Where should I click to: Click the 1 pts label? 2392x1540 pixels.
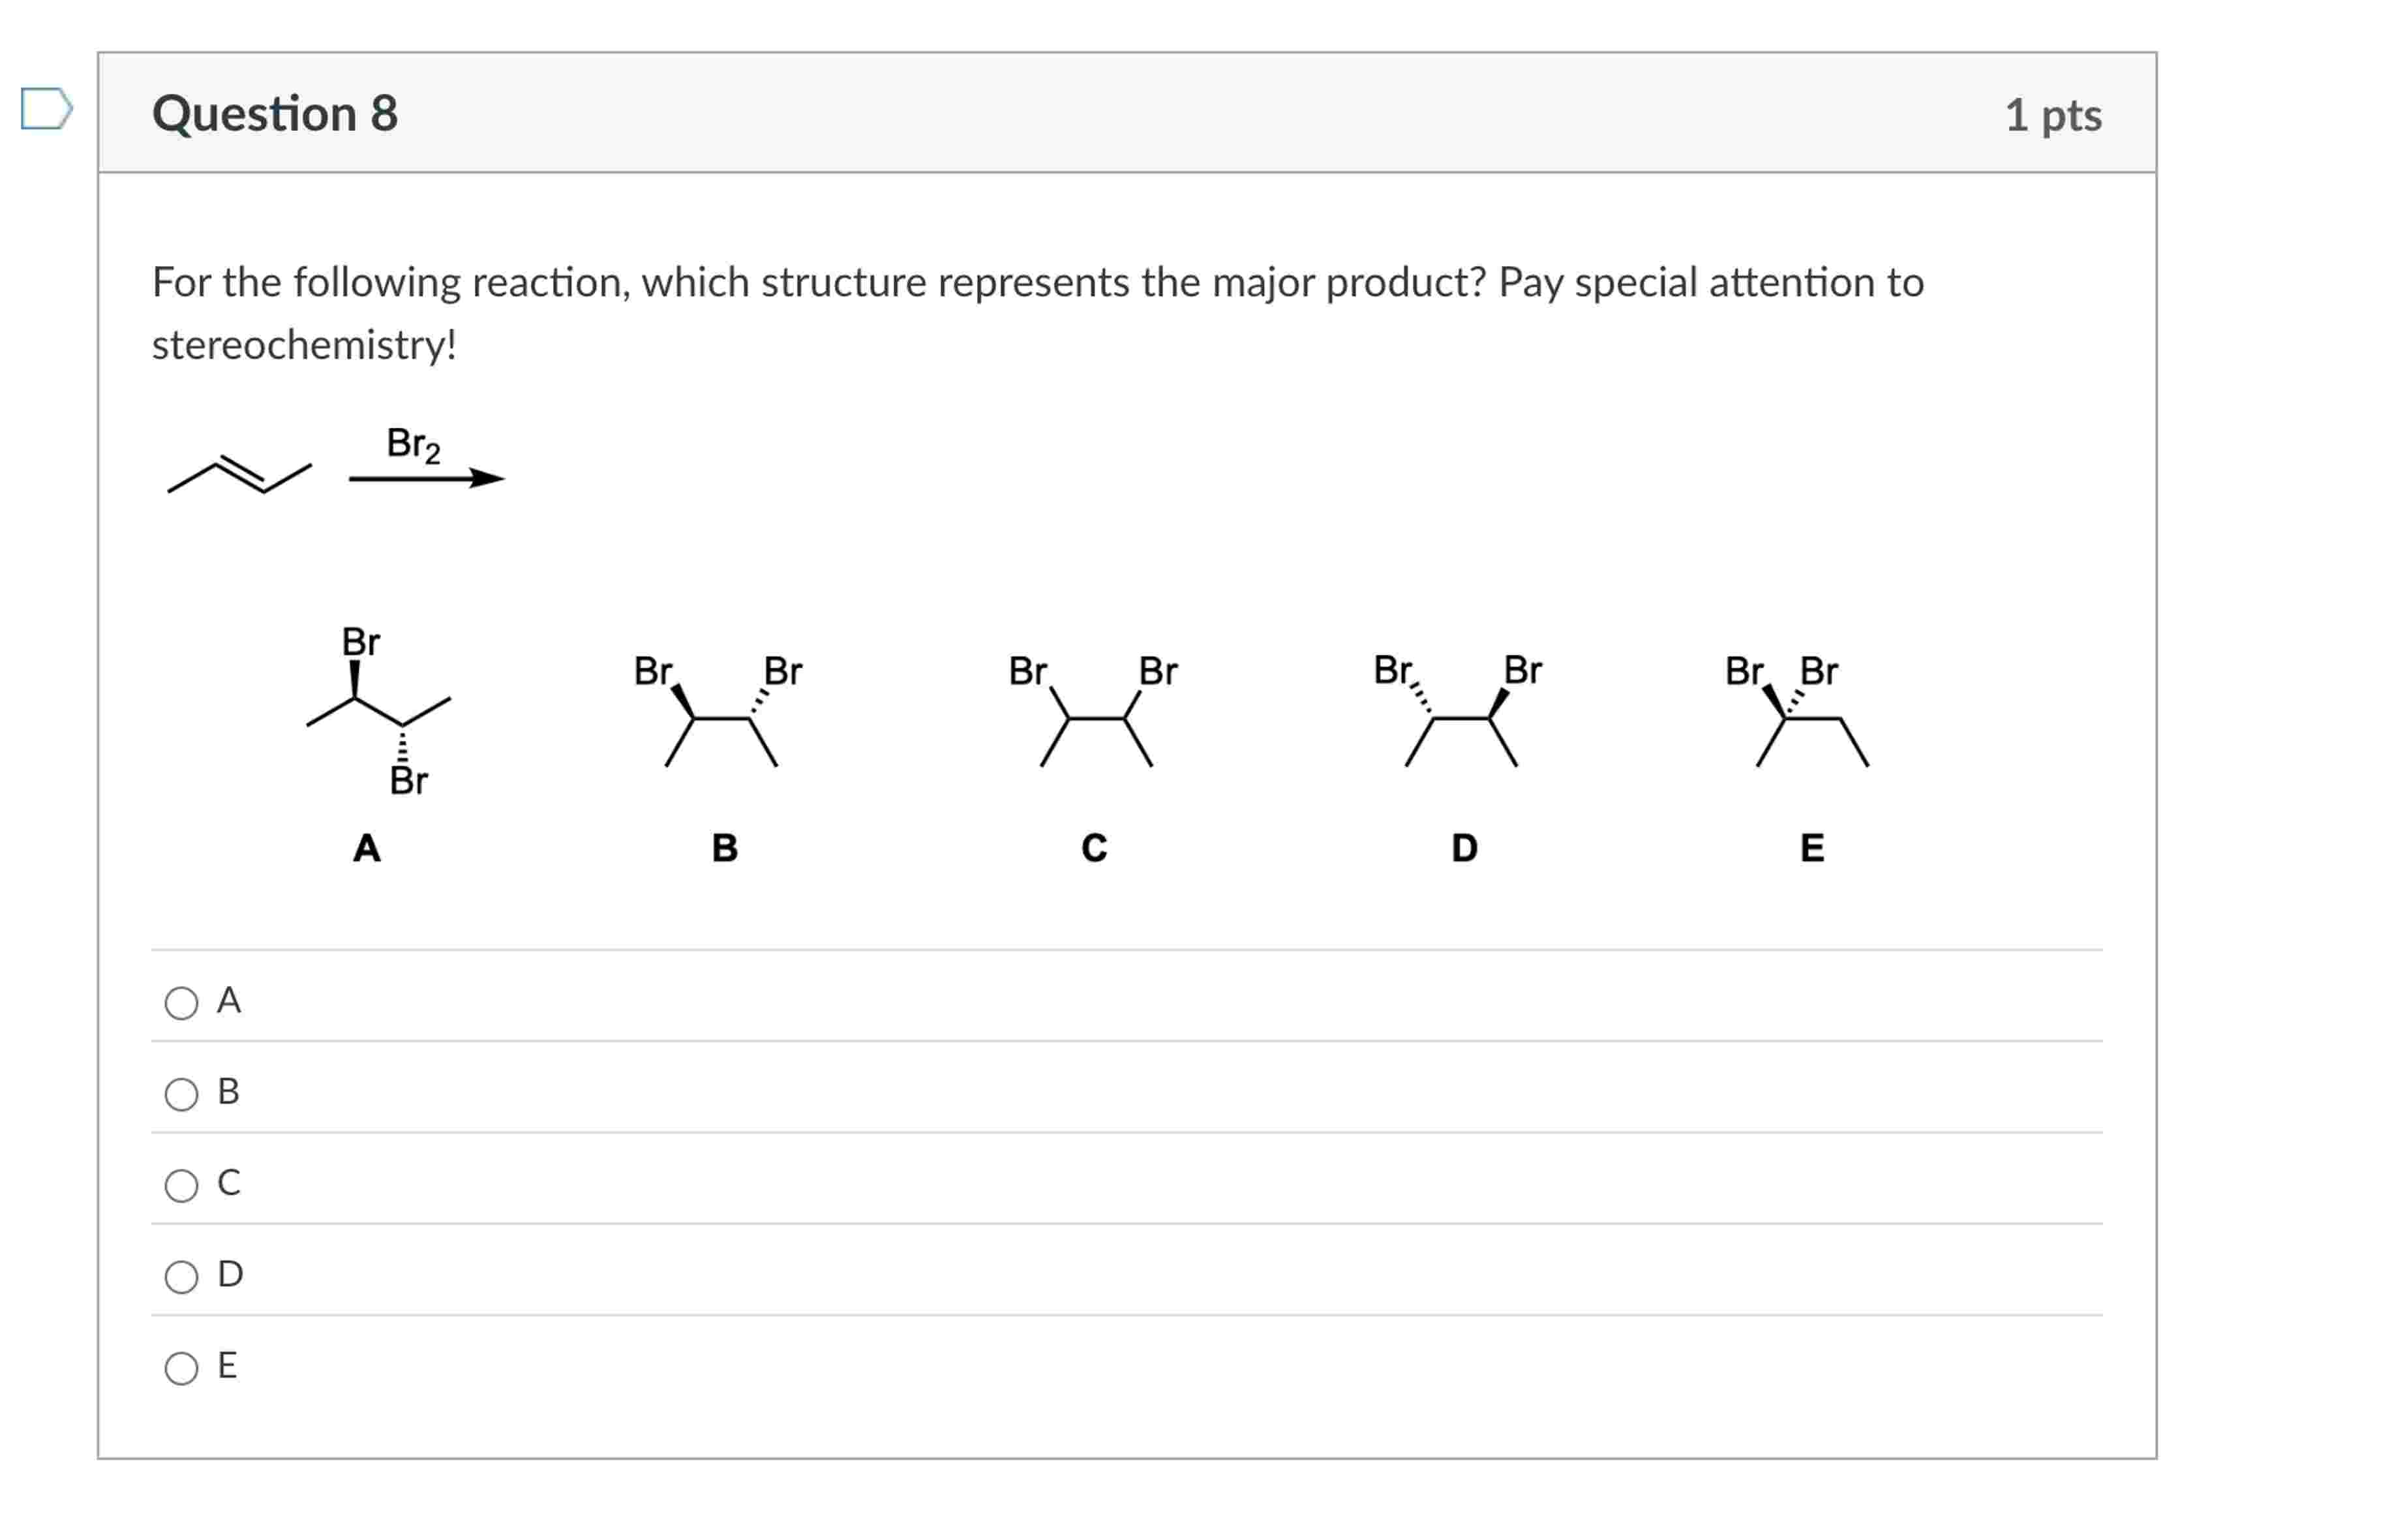pyautogui.click(x=2053, y=115)
